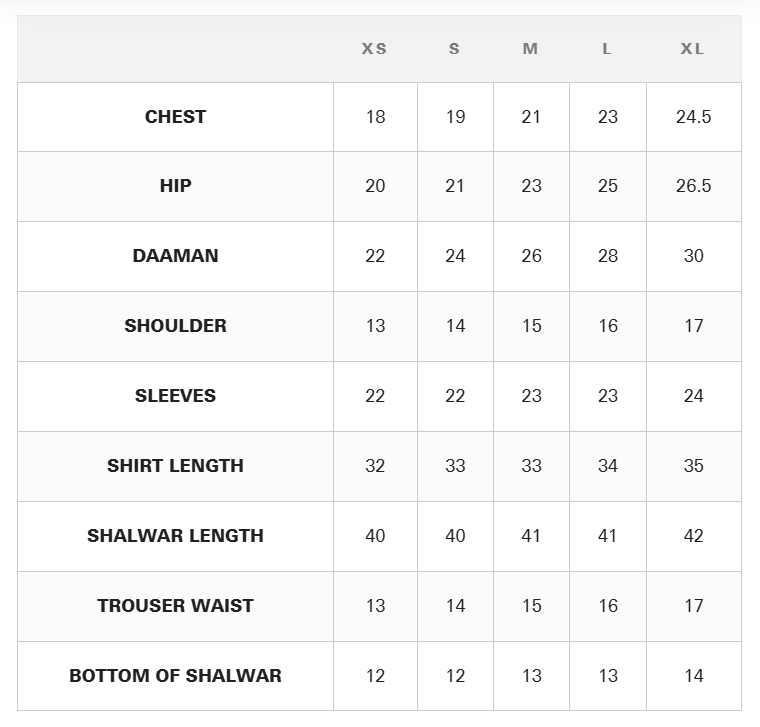Image resolution: width=760 pixels, height=727 pixels.
Task: Select the XL size column header
Action: click(x=692, y=49)
